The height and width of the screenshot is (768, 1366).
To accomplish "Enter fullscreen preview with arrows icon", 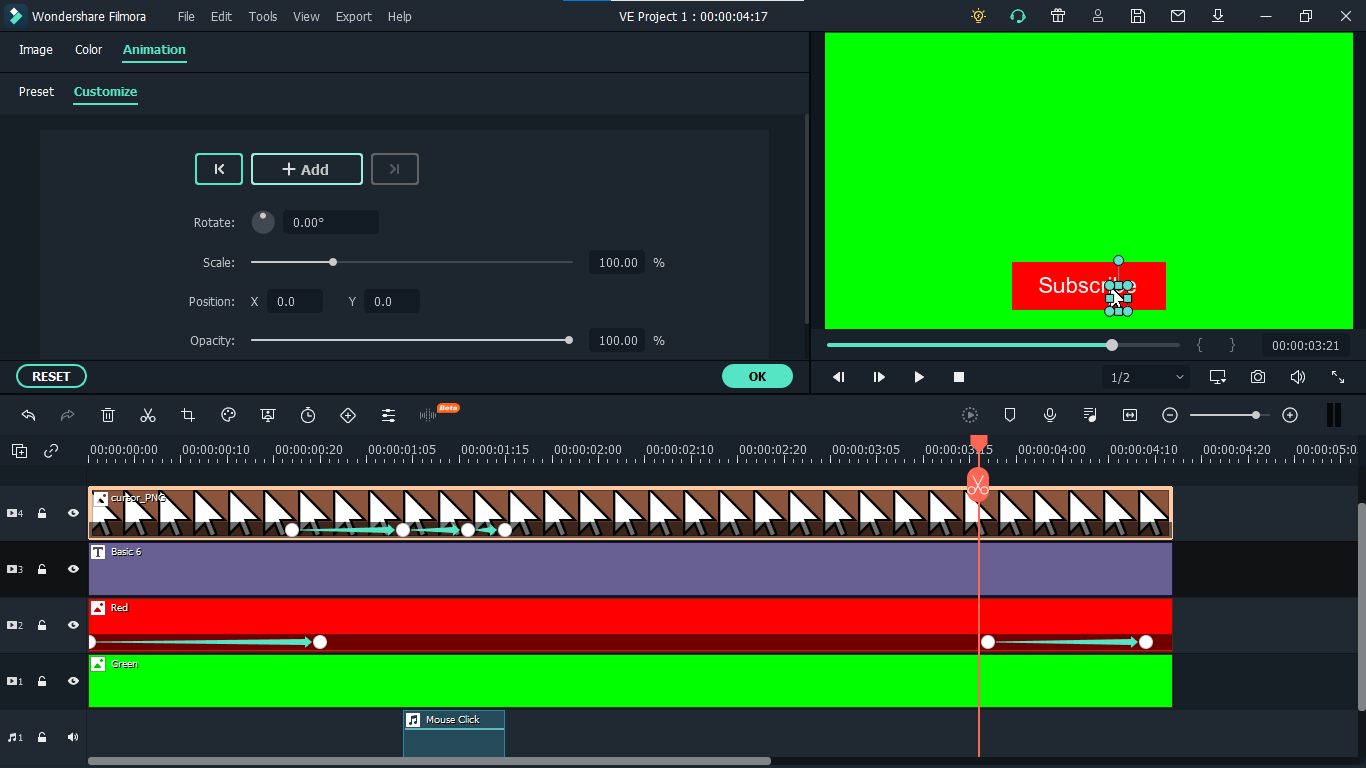I will [x=1338, y=377].
